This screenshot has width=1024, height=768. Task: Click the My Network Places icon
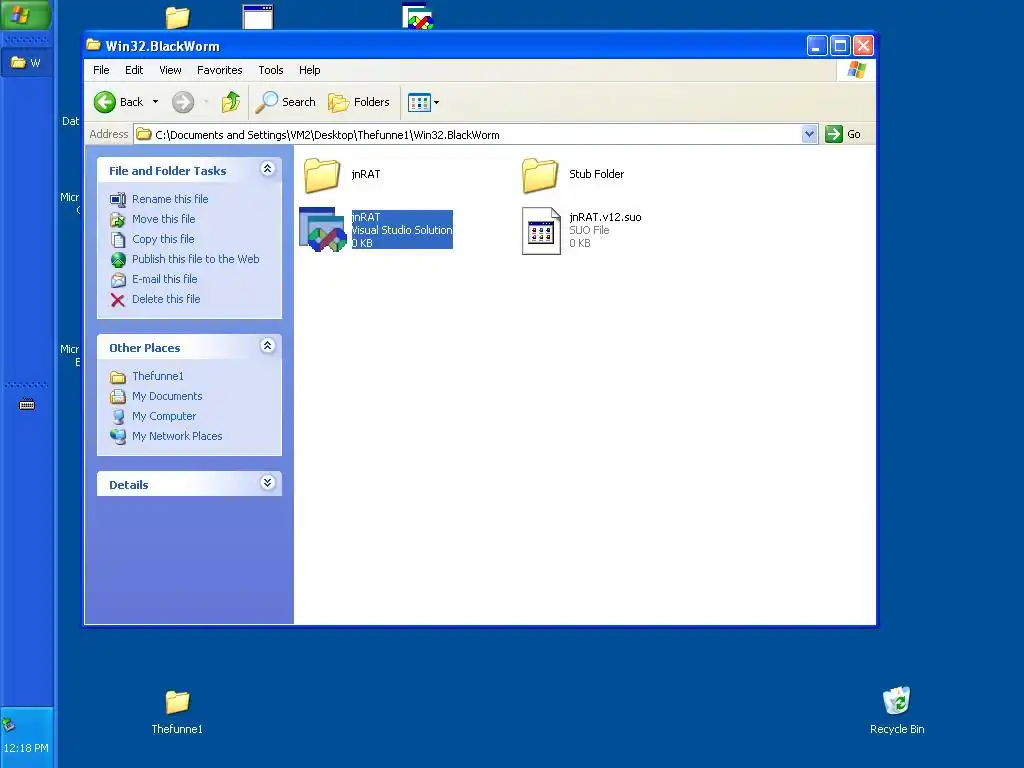(x=118, y=436)
